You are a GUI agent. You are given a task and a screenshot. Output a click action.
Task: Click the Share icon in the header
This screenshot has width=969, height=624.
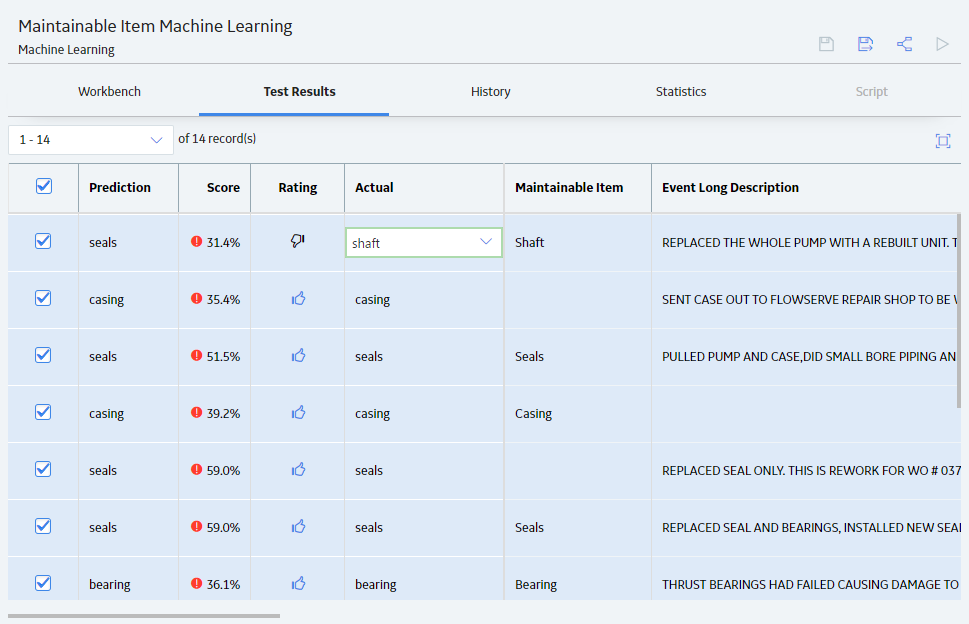(904, 44)
